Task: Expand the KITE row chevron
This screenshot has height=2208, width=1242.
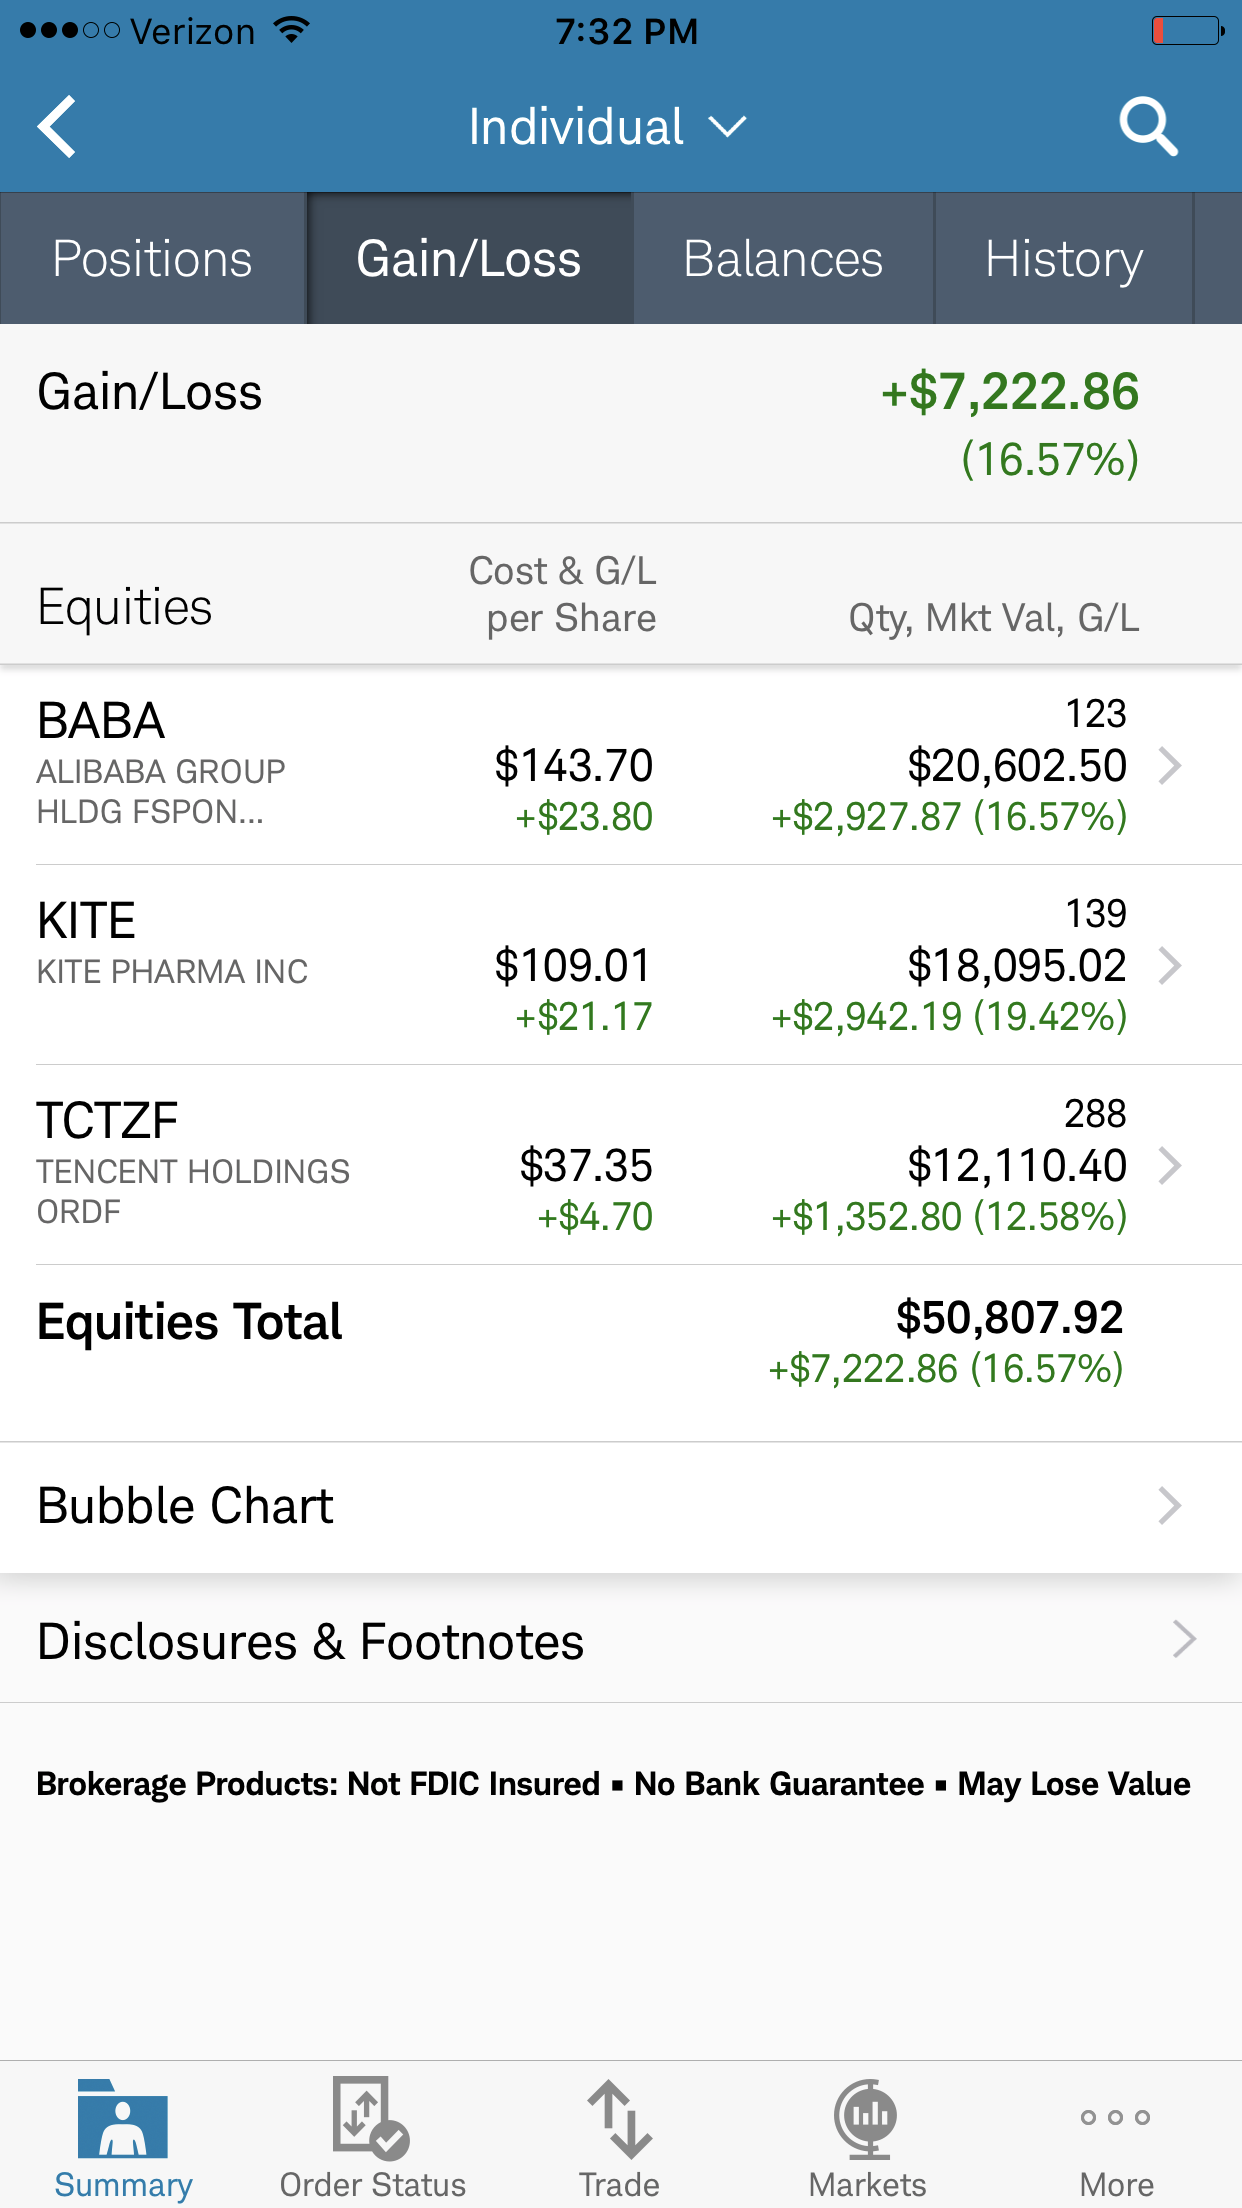Action: (1170, 966)
